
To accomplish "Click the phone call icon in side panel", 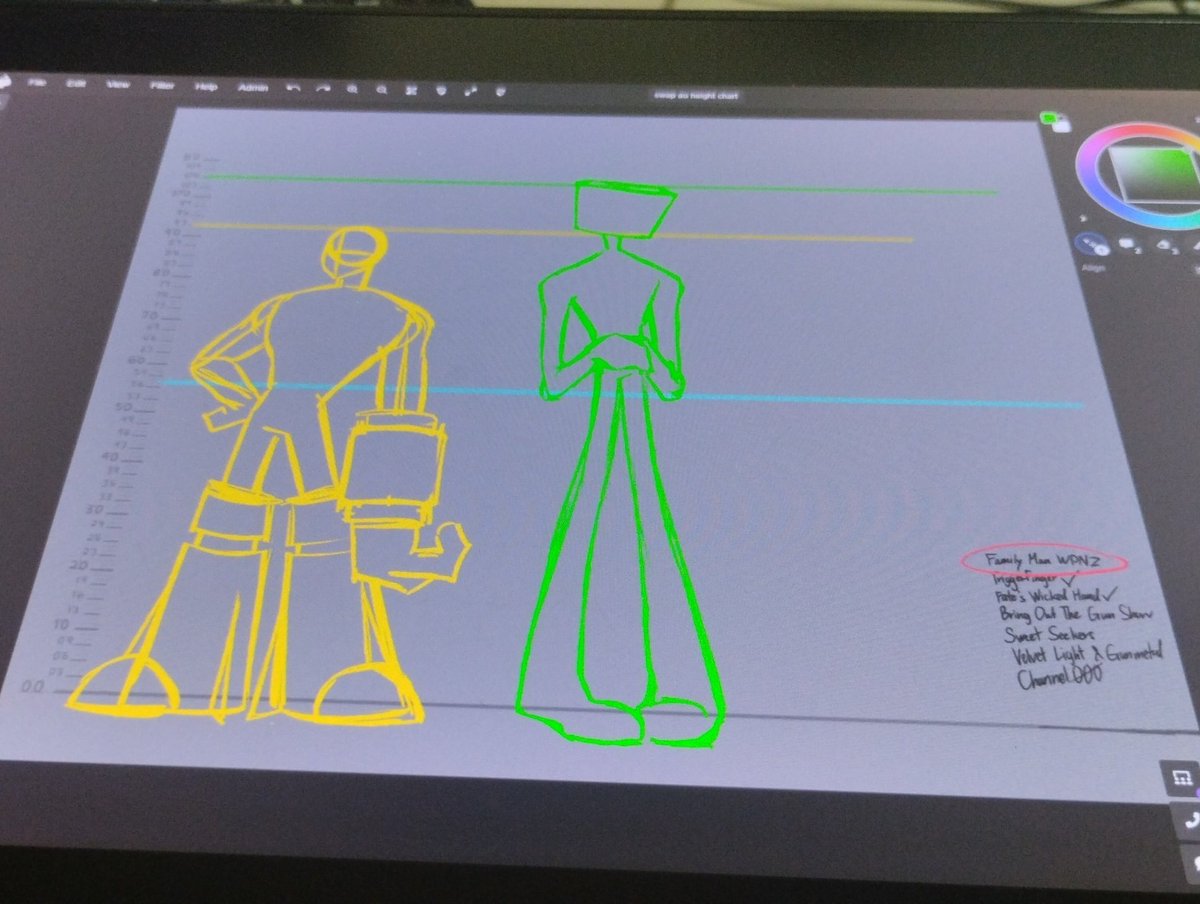I will (x=1190, y=822).
